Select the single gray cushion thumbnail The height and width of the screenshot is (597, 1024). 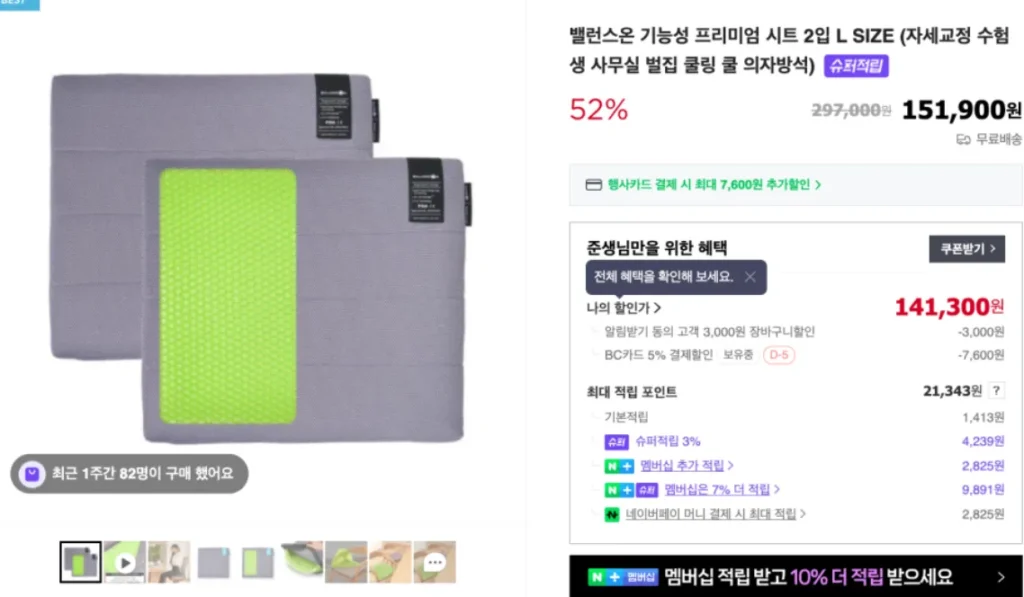(214, 562)
